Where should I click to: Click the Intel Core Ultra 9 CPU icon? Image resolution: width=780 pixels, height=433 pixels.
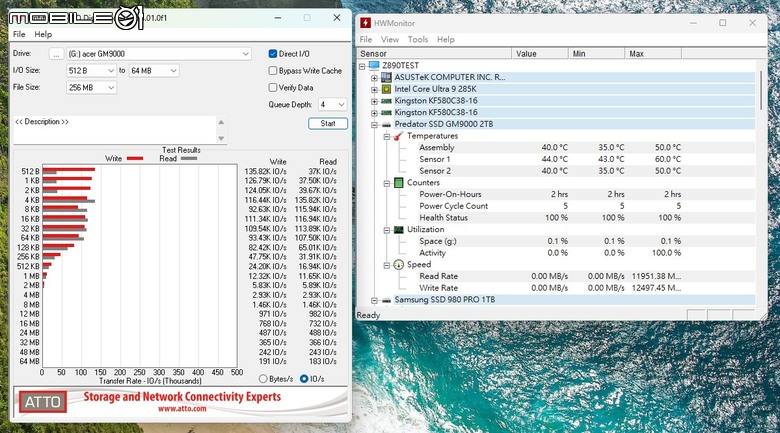point(386,89)
